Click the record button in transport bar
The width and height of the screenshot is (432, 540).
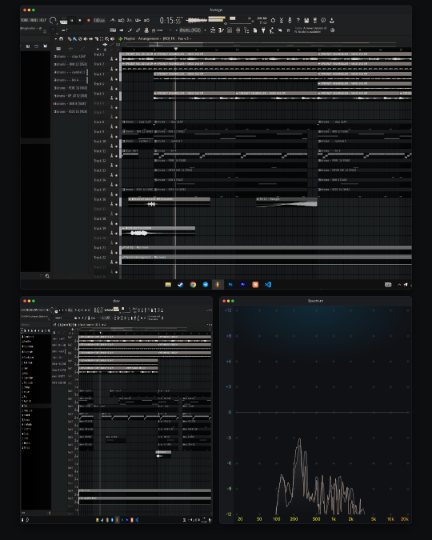(x=89, y=20)
